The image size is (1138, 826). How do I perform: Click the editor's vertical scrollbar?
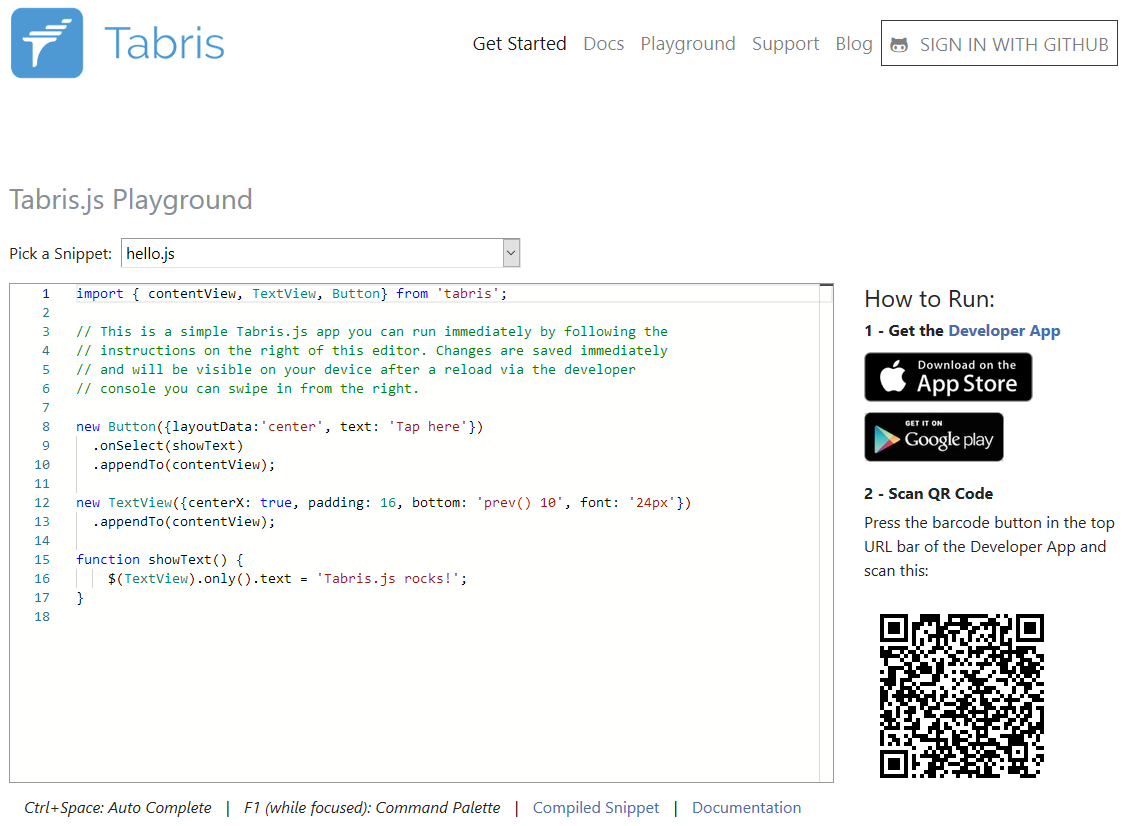tap(826, 533)
